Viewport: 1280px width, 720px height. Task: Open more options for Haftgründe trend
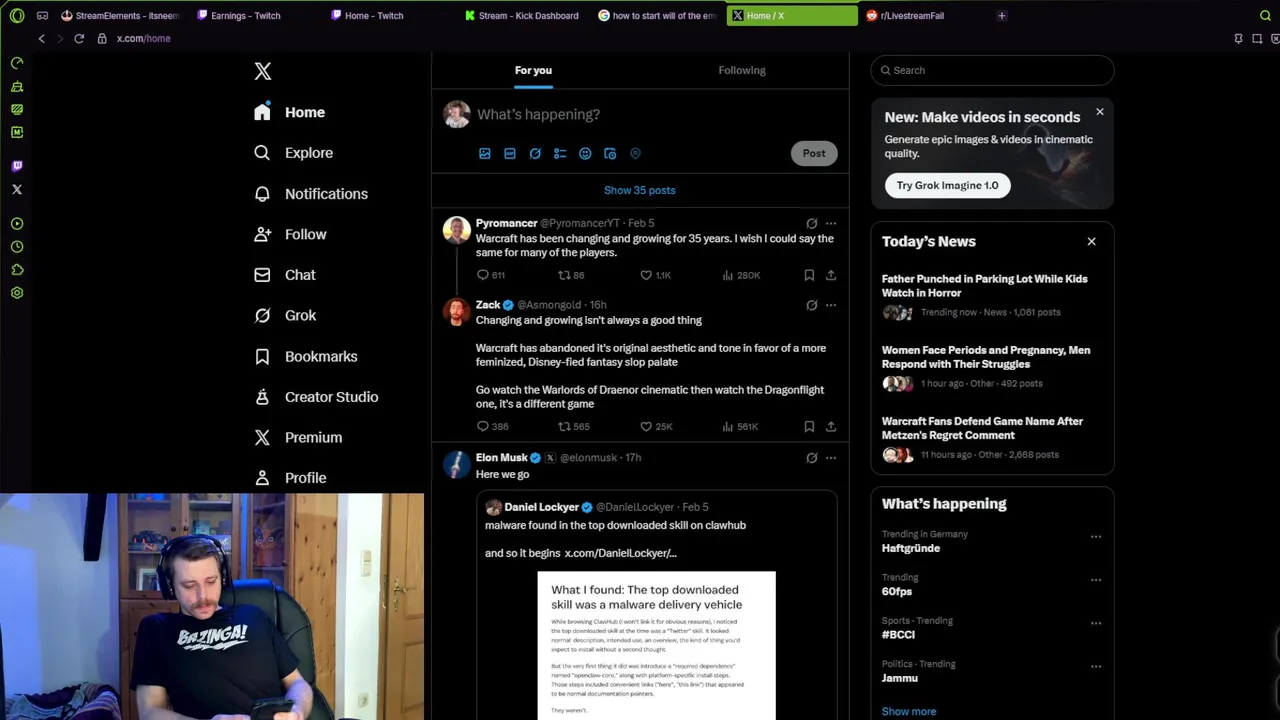point(1096,536)
